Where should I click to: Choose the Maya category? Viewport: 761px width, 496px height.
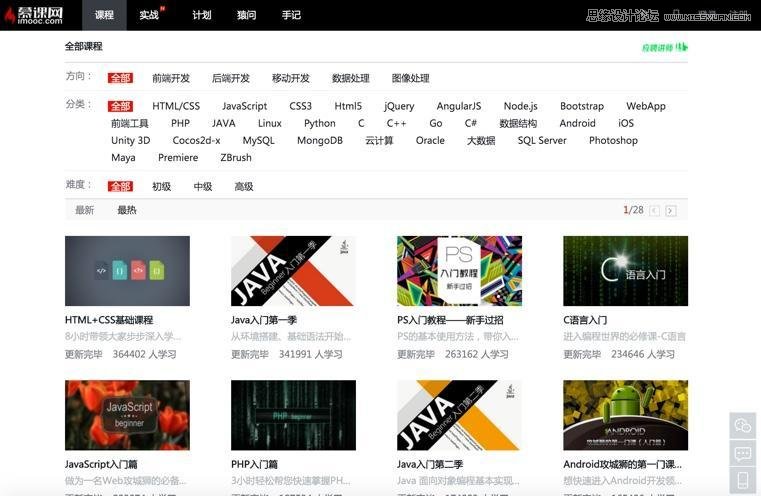[123, 158]
